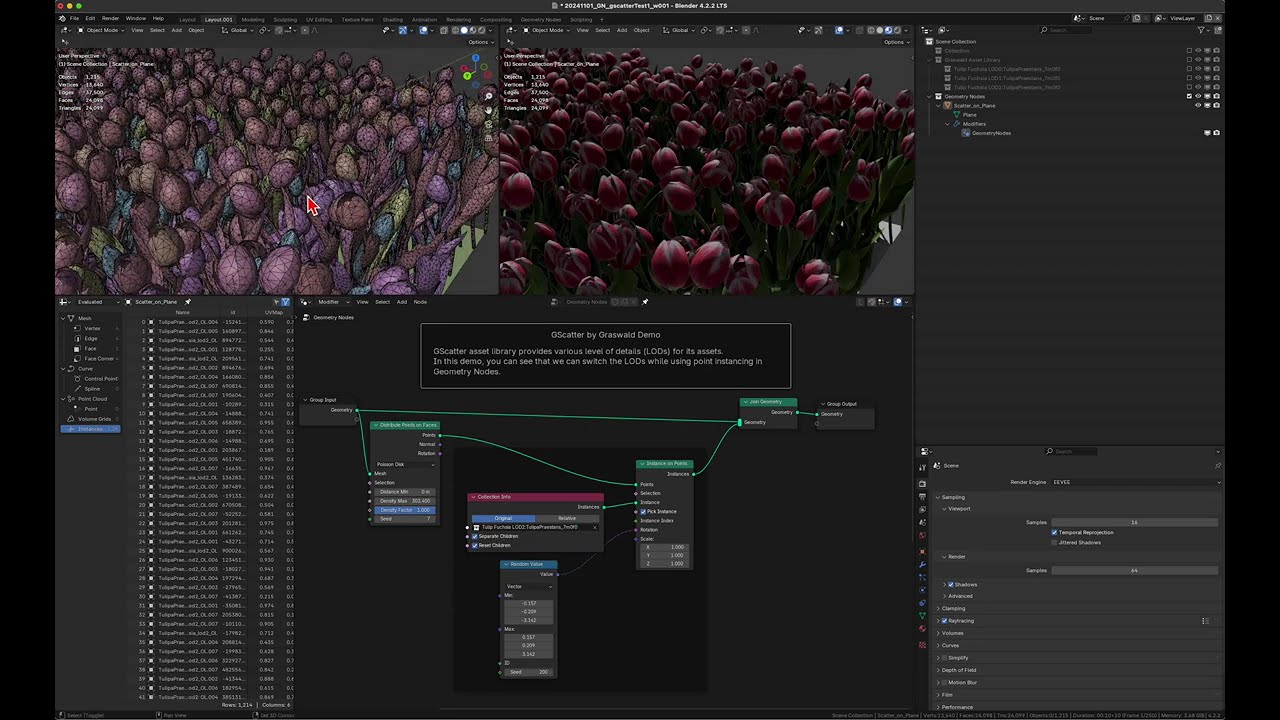The image size is (1280, 720).
Task: Click the new scene icon beside Scene field
Action: [1136, 18]
